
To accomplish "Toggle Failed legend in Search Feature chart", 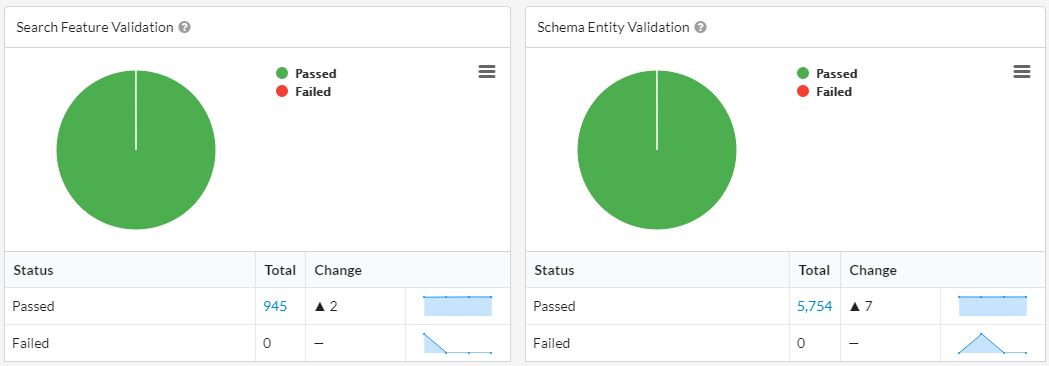I will tap(304, 92).
